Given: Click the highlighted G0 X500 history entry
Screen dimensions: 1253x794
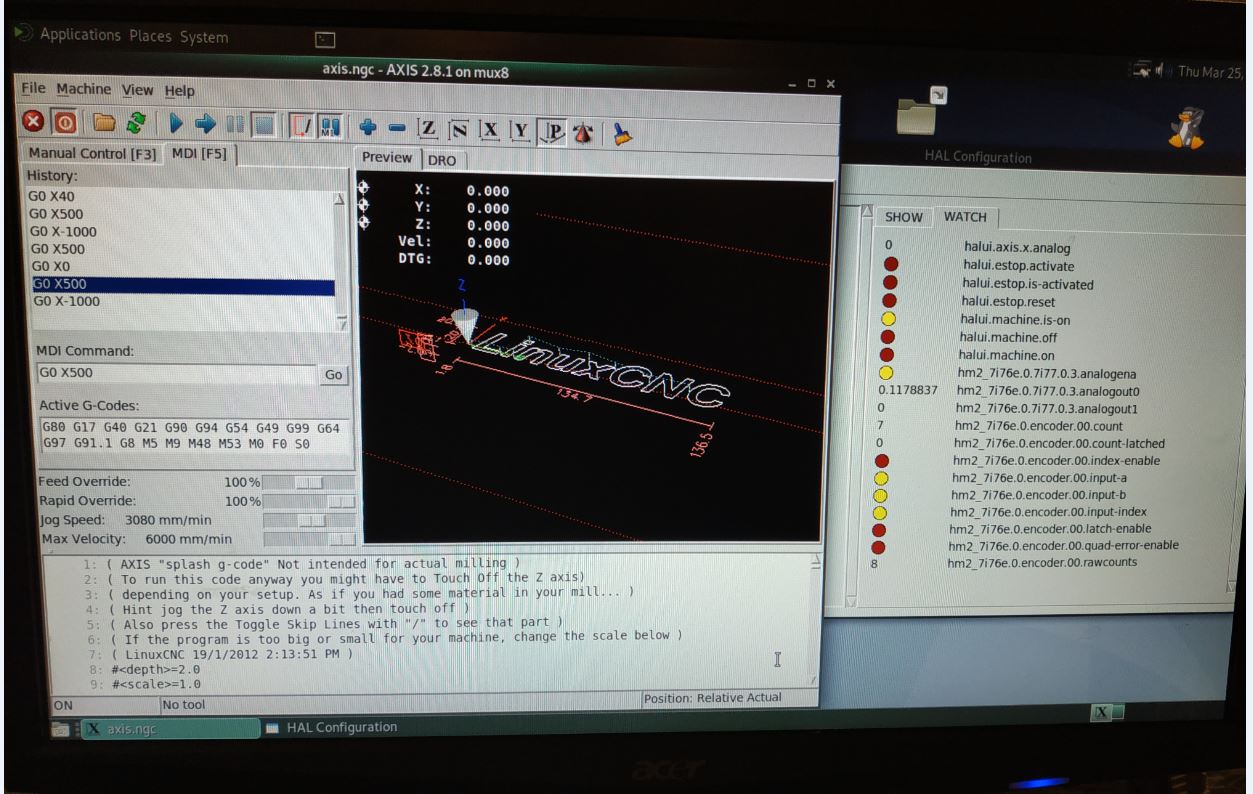Looking at the screenshot, I should coord(183,284).
